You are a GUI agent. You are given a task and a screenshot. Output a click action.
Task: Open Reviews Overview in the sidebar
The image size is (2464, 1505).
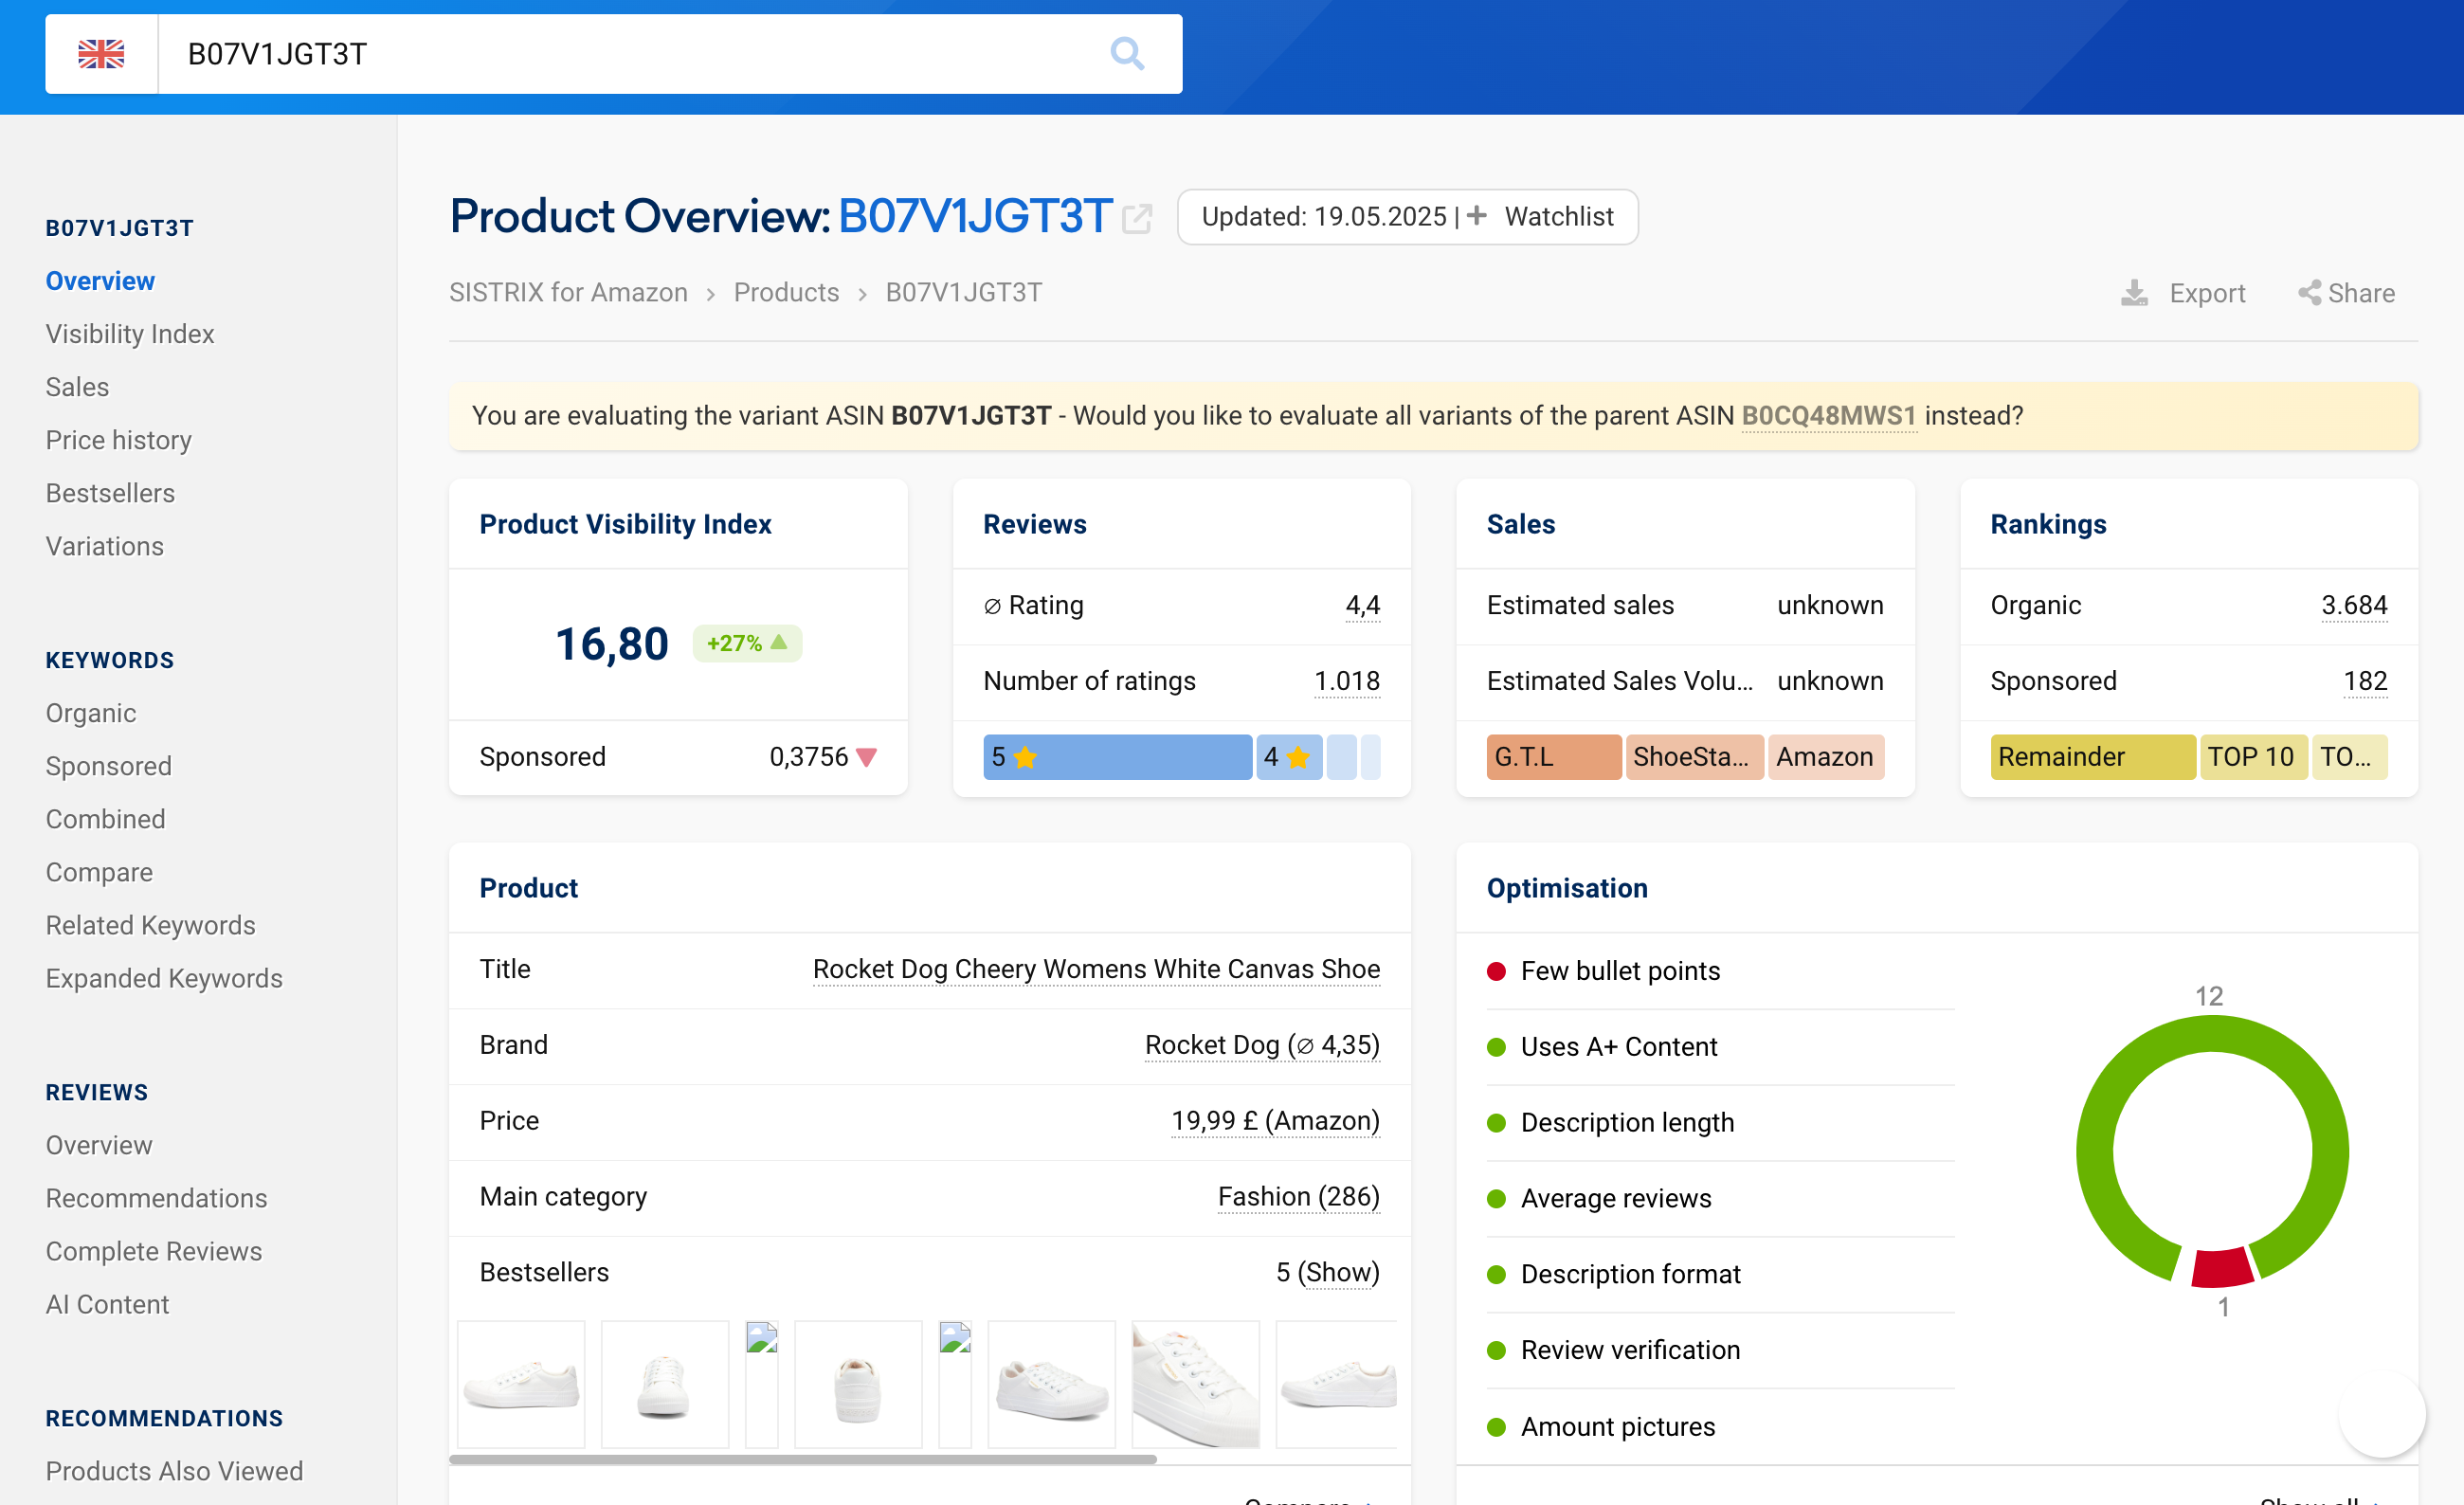(99, 1145)
